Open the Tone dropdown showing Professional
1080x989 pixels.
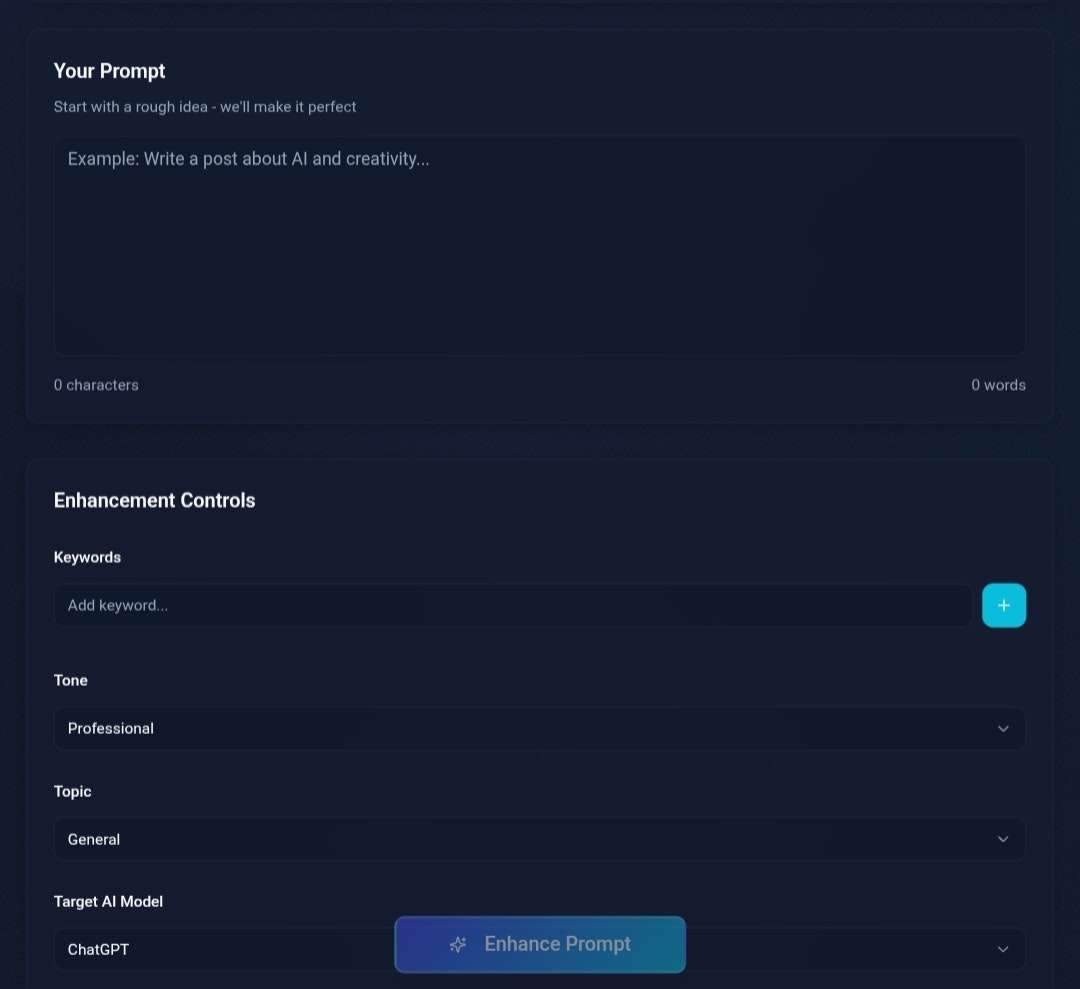(x=540, y=729)
